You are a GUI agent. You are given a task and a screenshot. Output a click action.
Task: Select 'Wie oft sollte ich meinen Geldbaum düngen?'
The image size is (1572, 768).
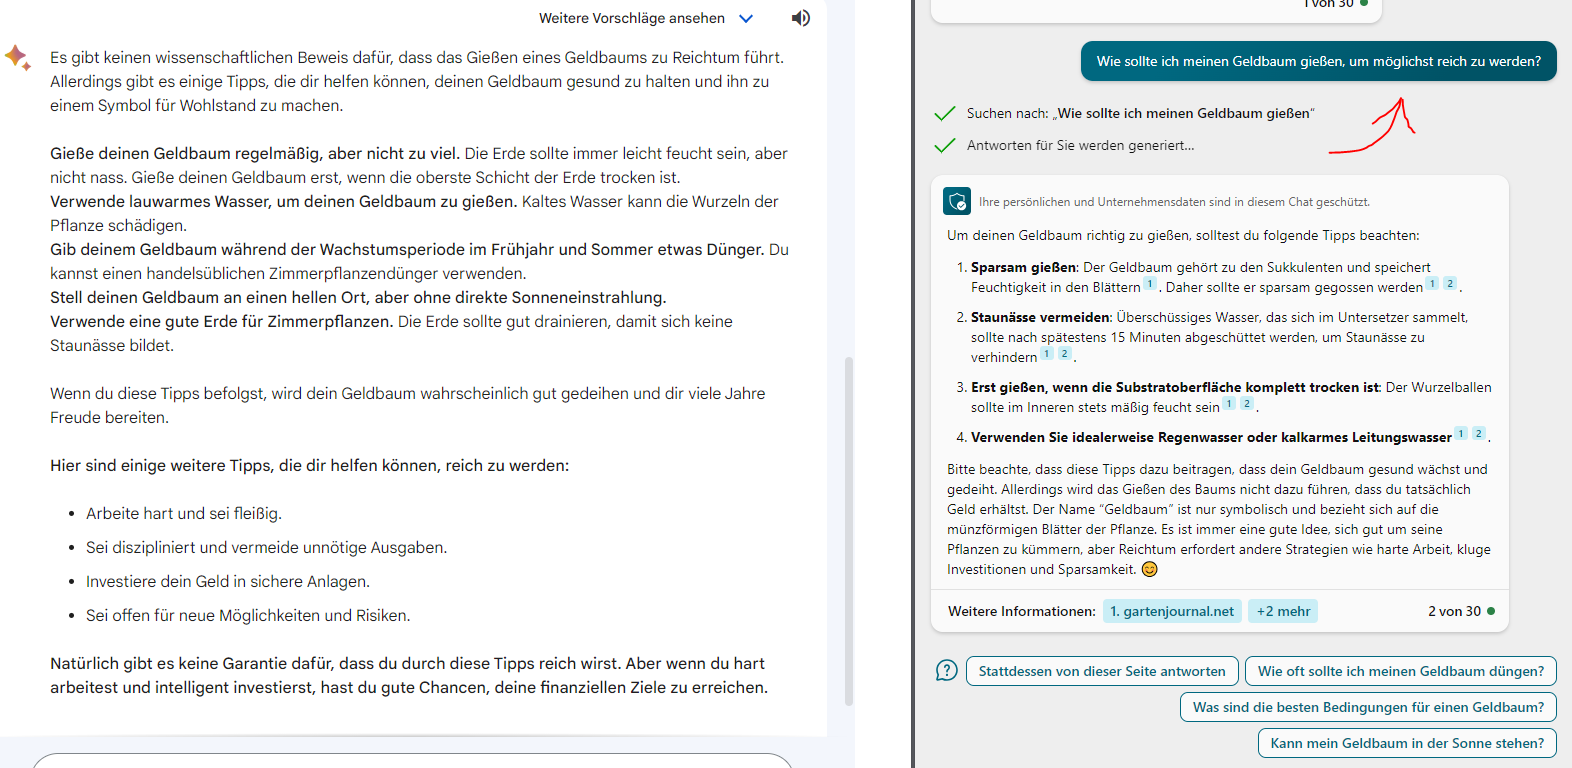click(1401, 671)
